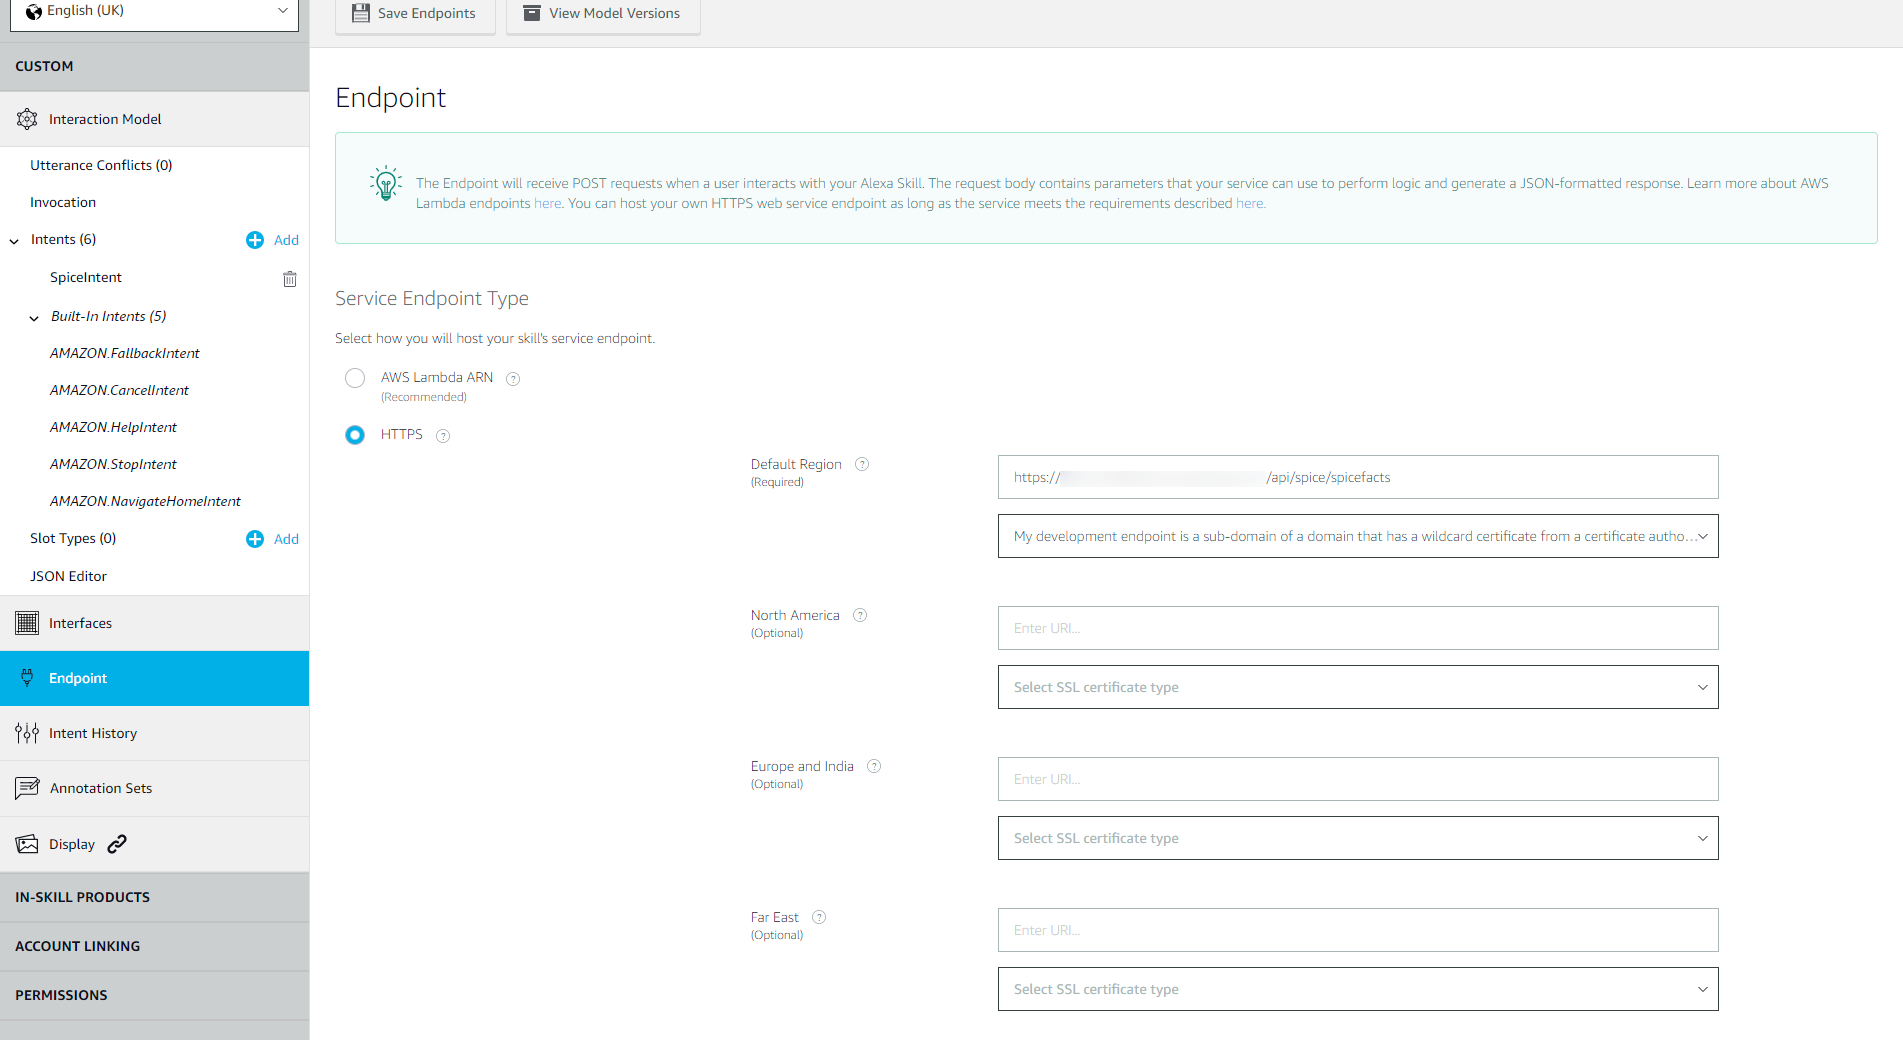The image size is (1903, 1040).
Task: Click the View Model Versions archive icon
Action: click(x=532, y=13)
